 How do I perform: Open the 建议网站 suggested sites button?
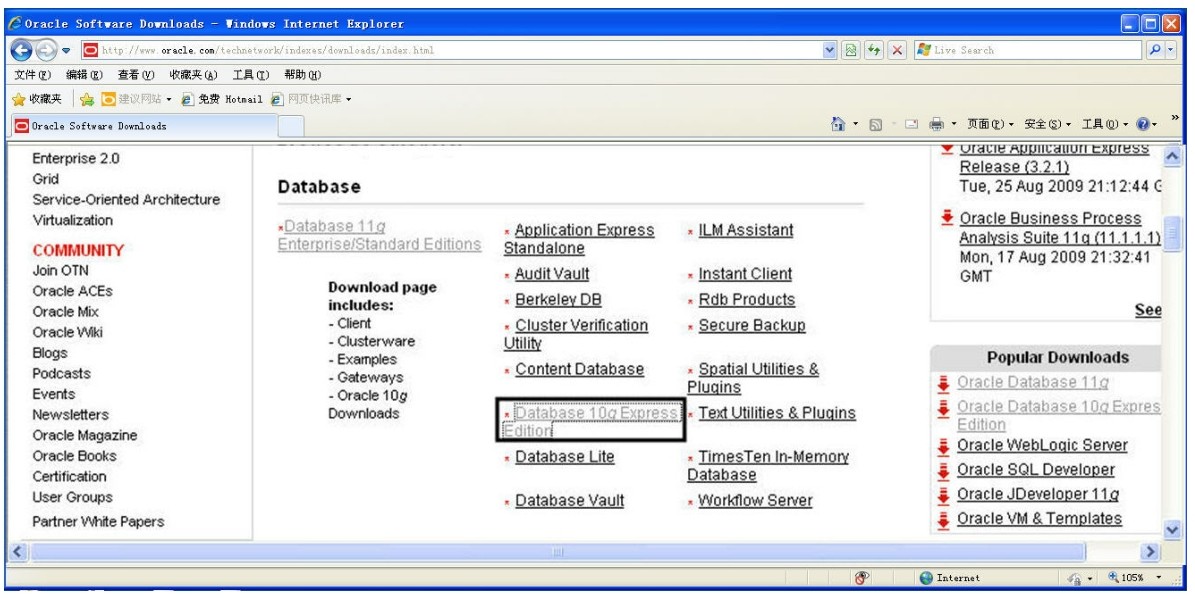136,99
